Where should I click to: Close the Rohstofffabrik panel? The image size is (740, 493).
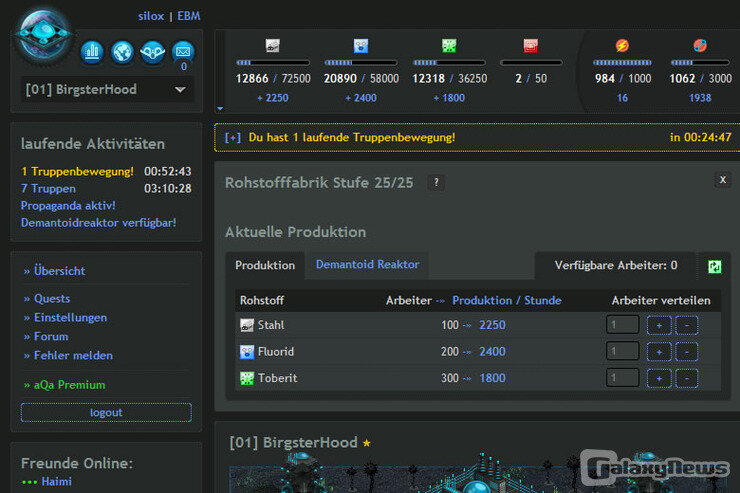(x=722, y=179)
